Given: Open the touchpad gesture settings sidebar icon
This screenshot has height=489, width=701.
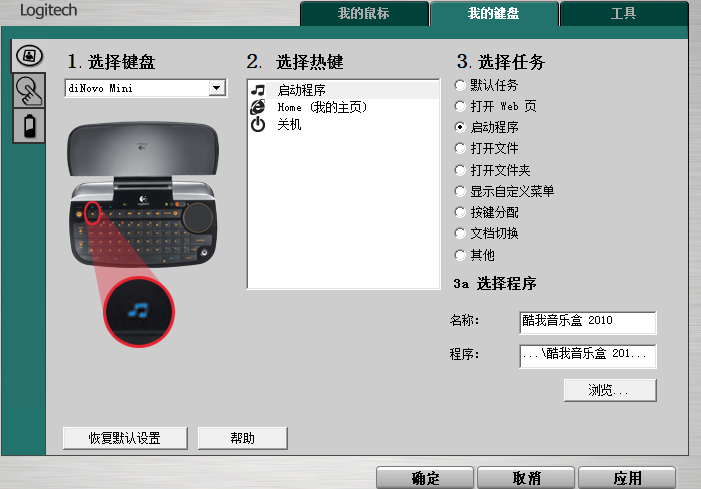Looking at the screenshot, I should (x=29, y=91).
